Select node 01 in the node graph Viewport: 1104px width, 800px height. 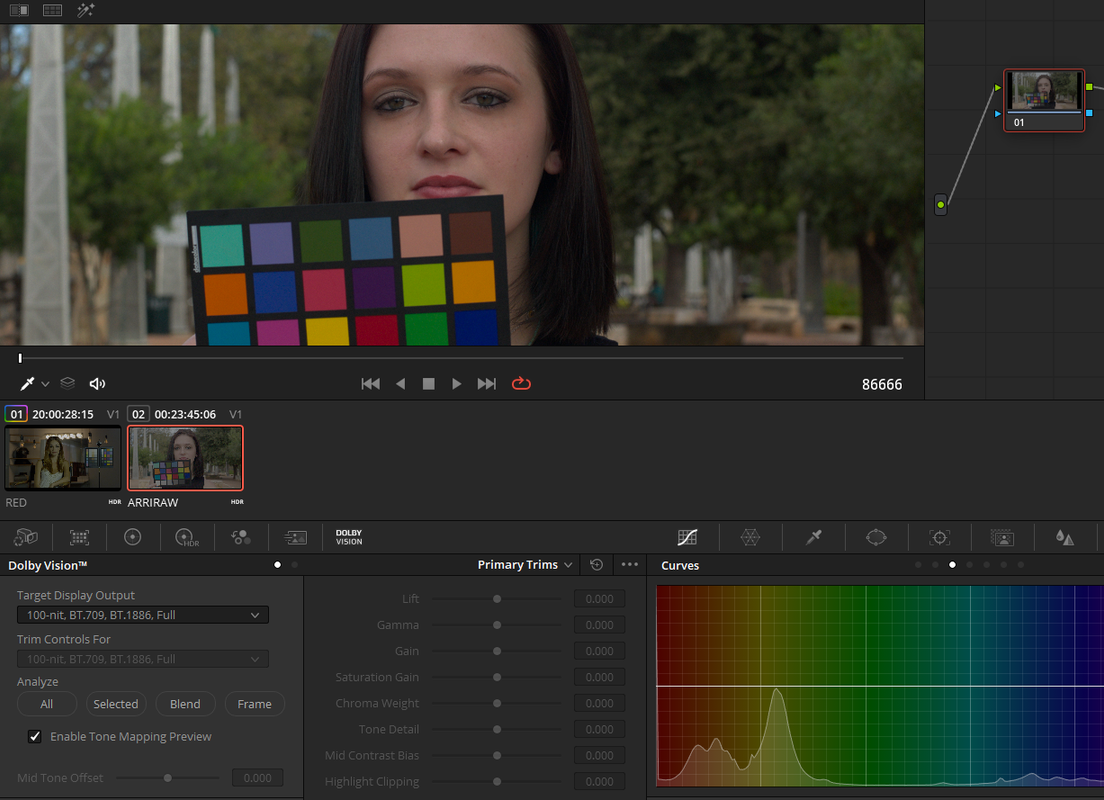pyautogui.click(x=1043, y=100)
